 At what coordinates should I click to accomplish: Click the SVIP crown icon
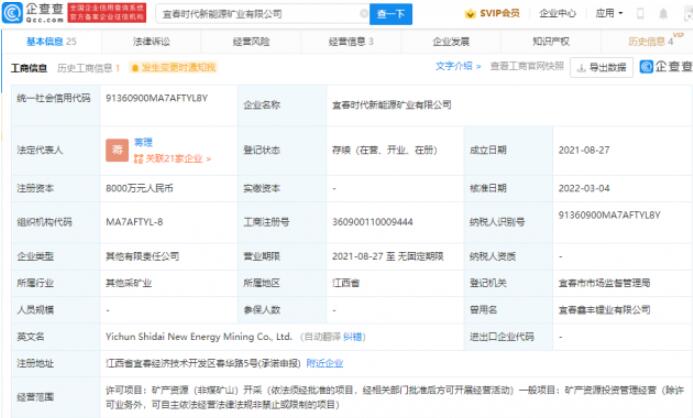[470, 14]
